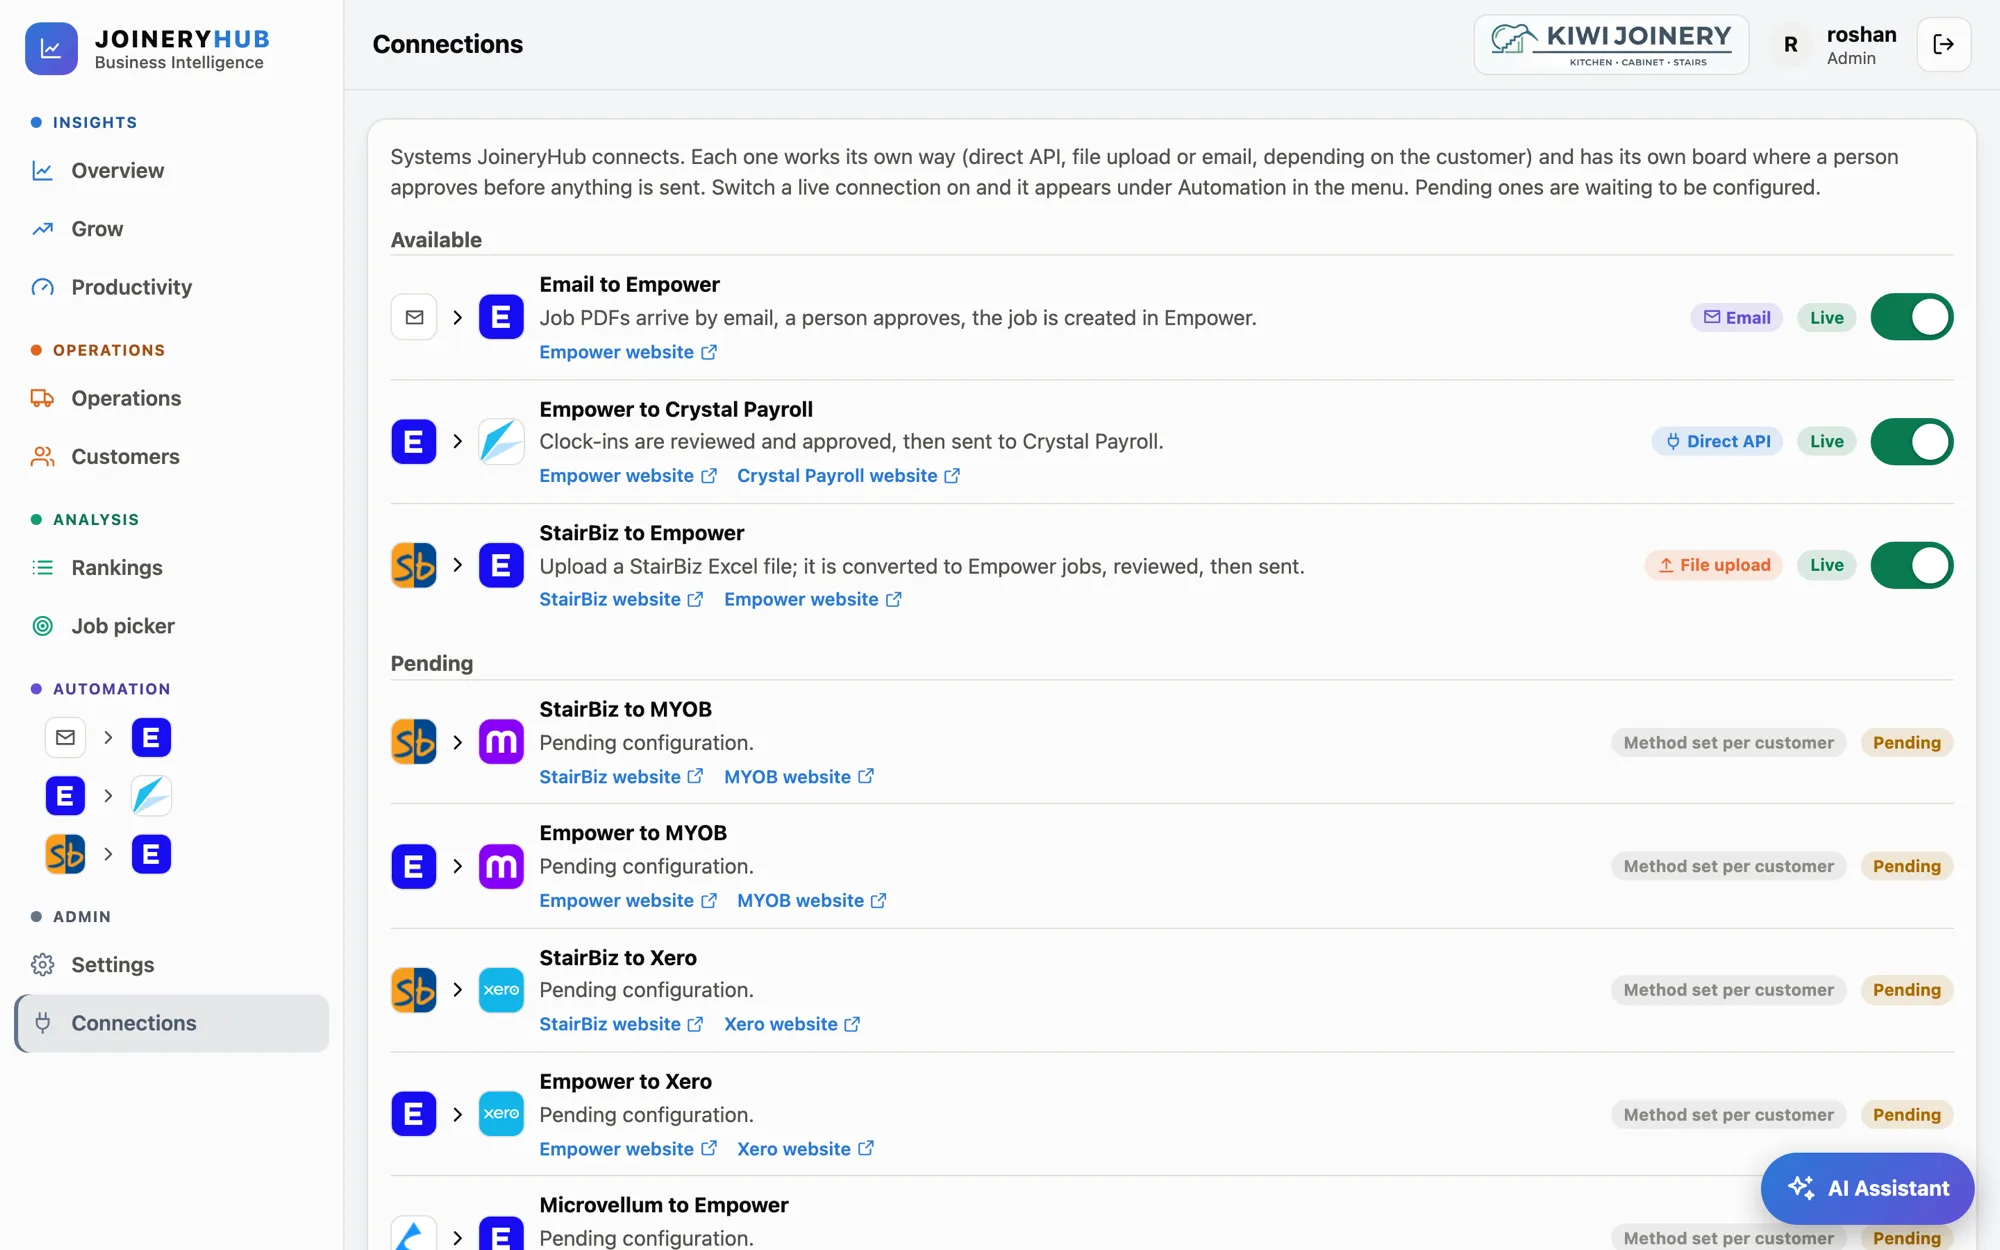The width and height of the screenshot is (2000, 1250).
Task: Click Method set per customer on Empower to MYOB
Action: click(x=1728, y=866)
